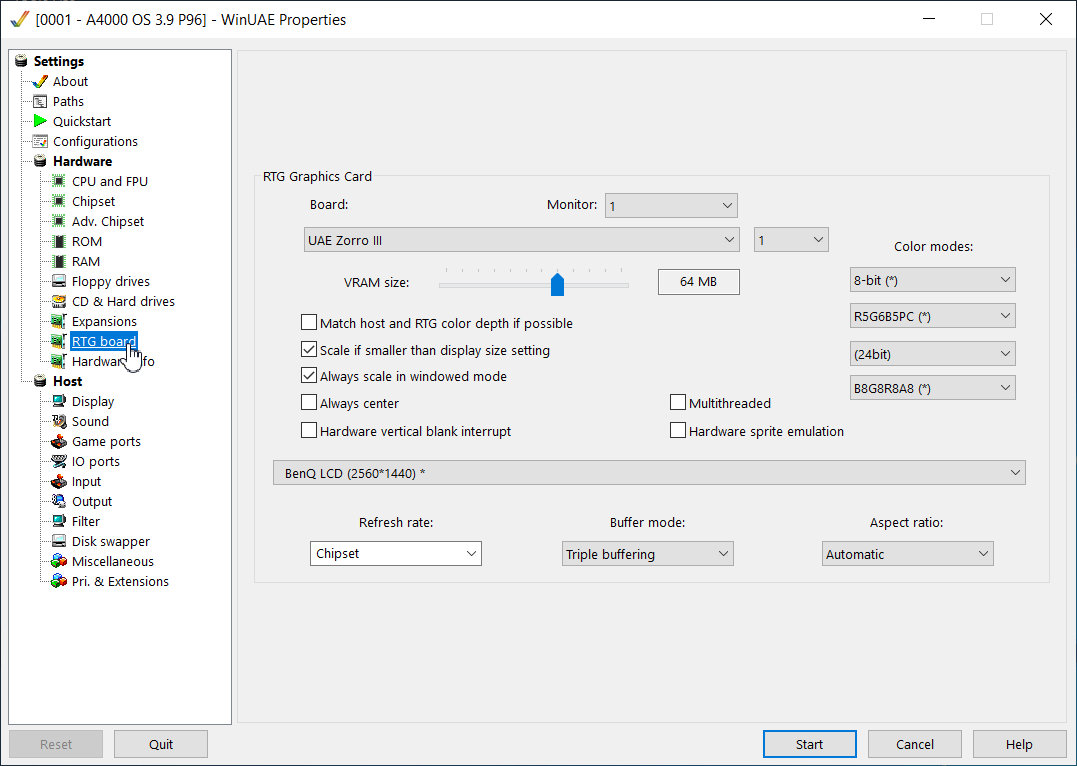The width and height of the screenshot is (1077, 766).
Task: Select the CPU and FPU chip icon
Action: coord(59,181)
